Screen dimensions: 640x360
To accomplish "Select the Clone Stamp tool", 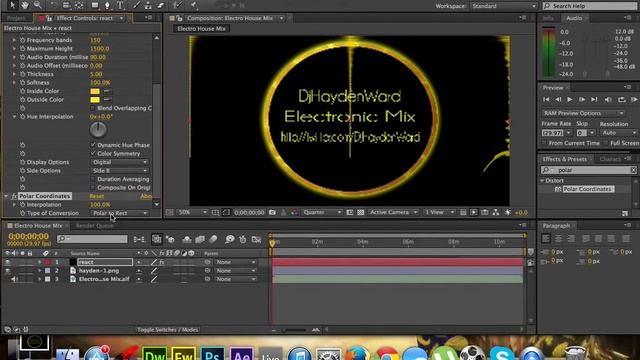I will (148, 5).
